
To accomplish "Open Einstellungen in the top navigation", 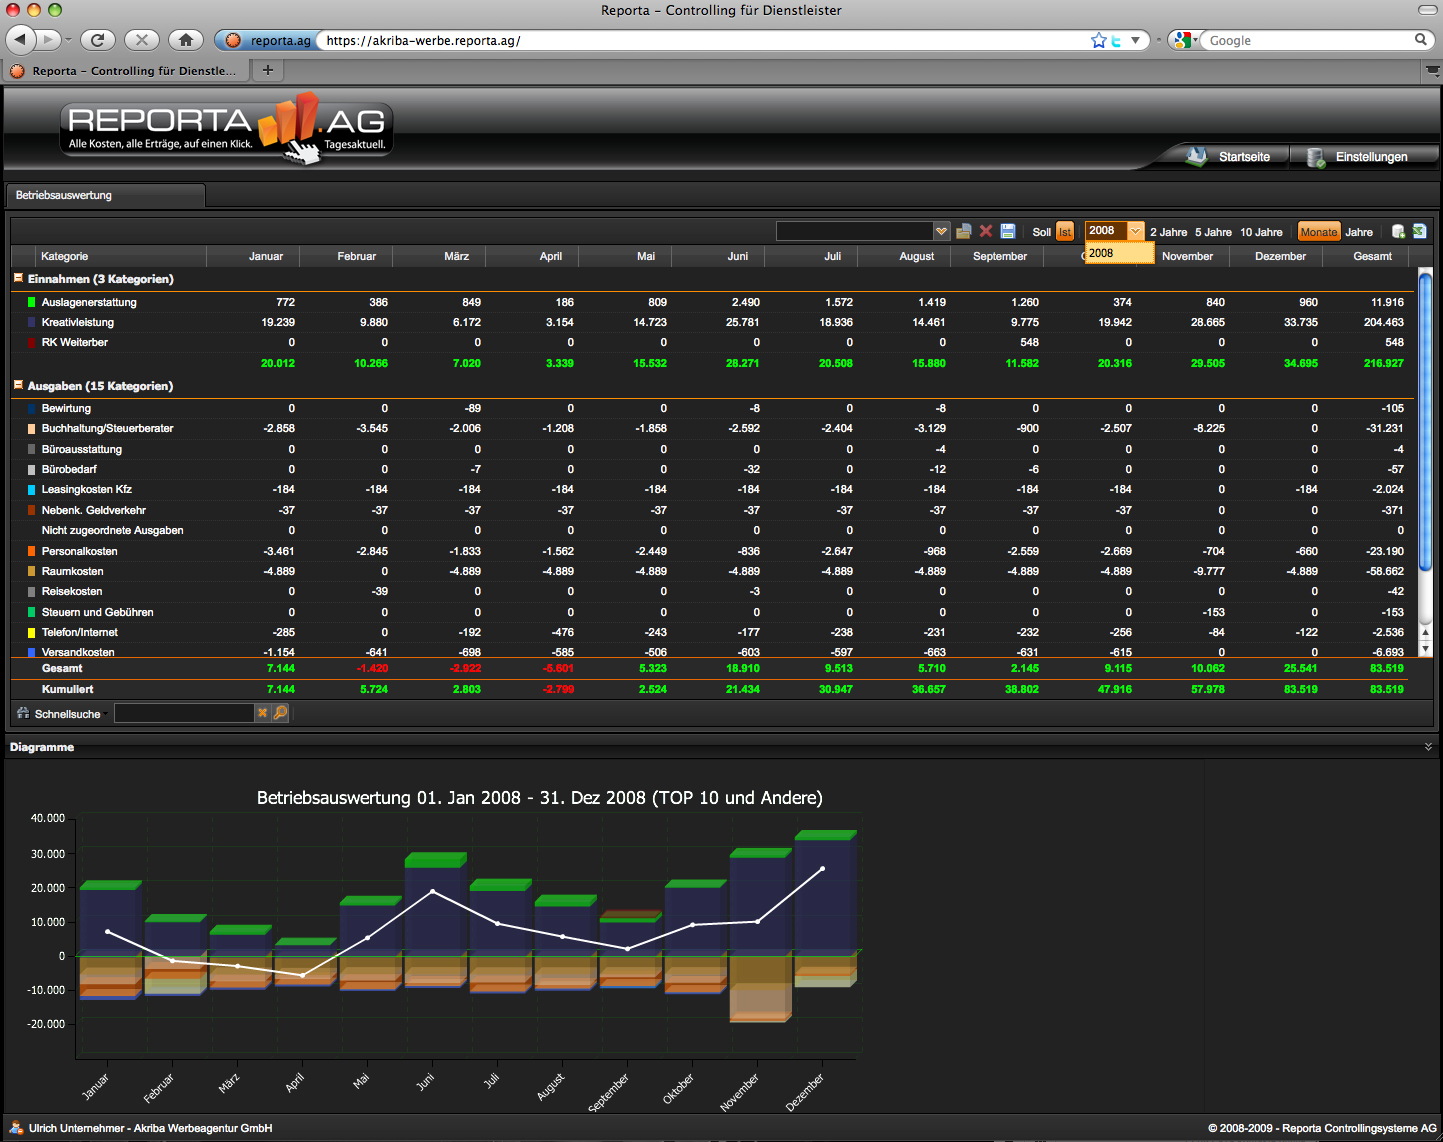I will 1370,157.
